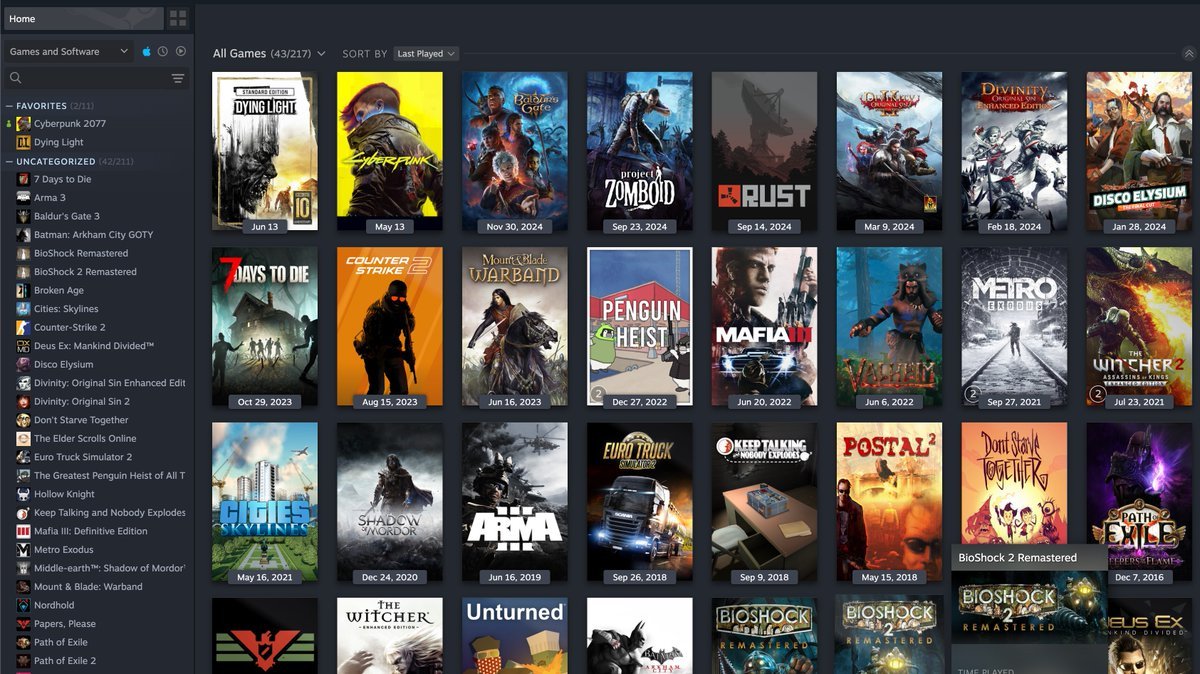Open advanced filter options icon in search bar
1200x674 pixels.
pos(178,78)
